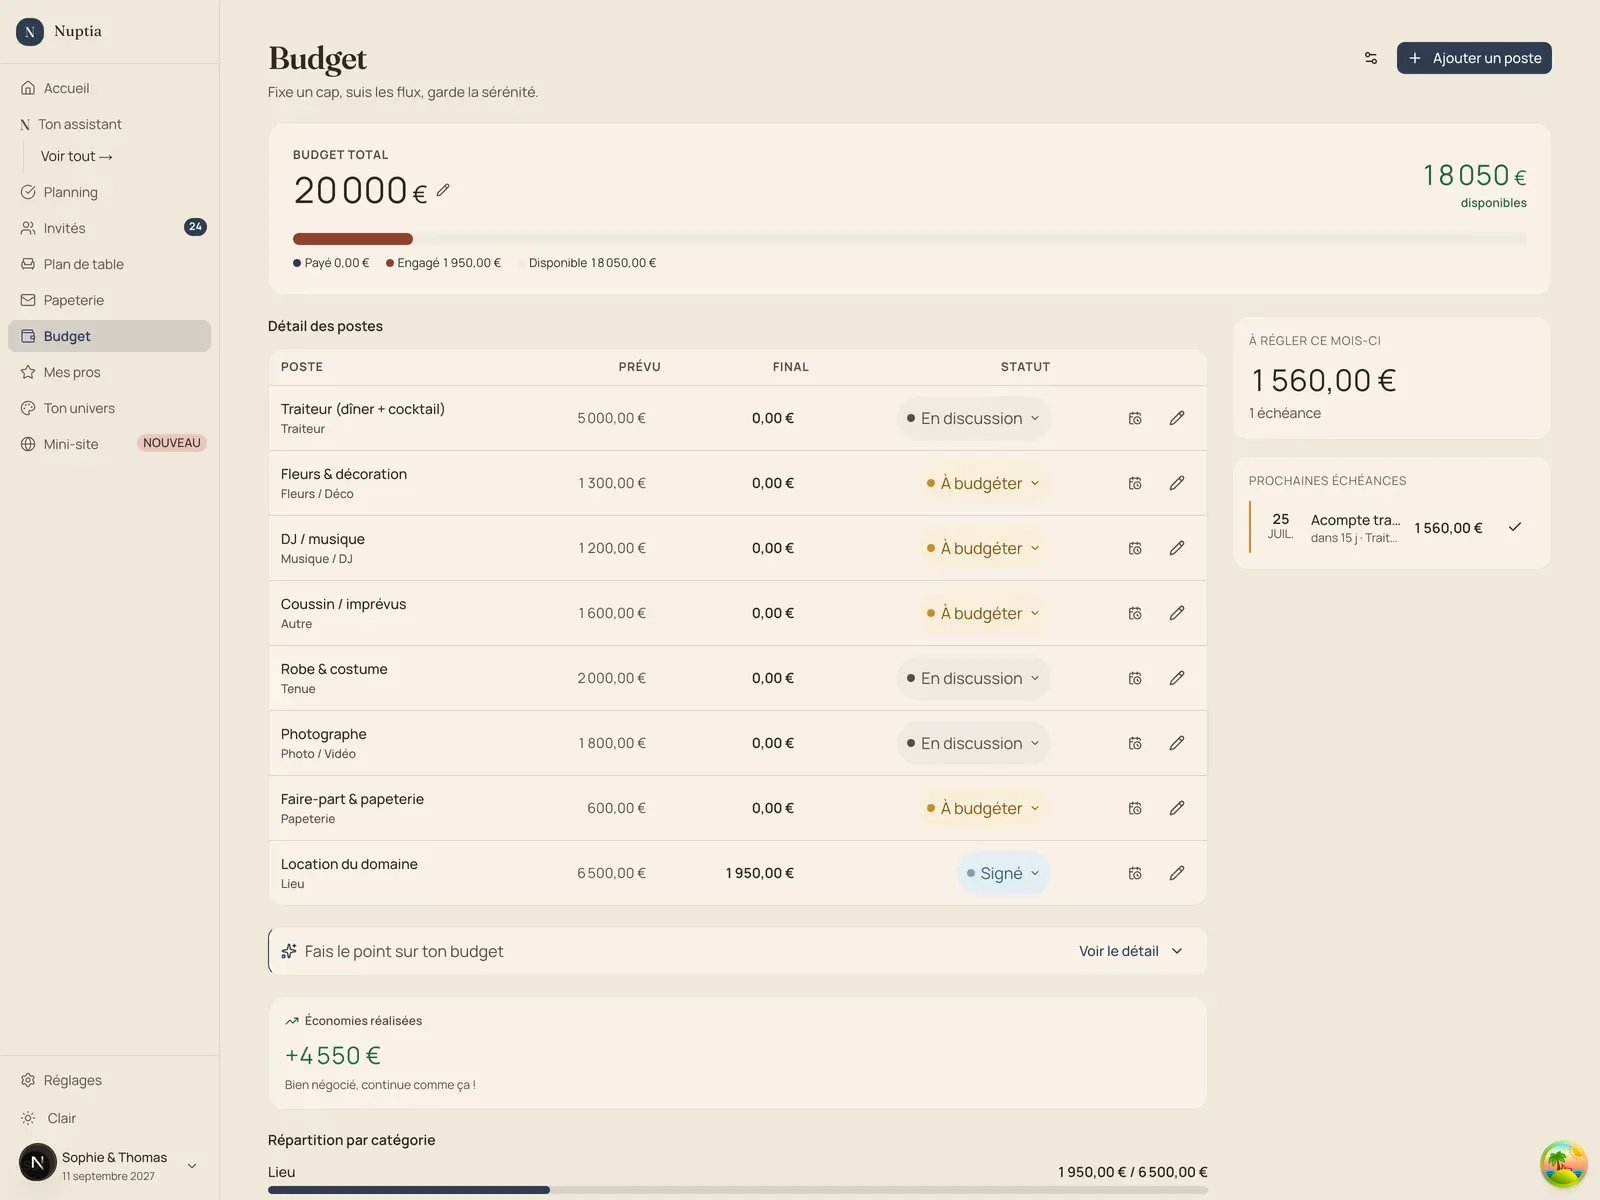Open the Faire-part & papeterie status dropdown
Image resolution: width=1600 pixels, height=1200 pixels.
(984, 808)
